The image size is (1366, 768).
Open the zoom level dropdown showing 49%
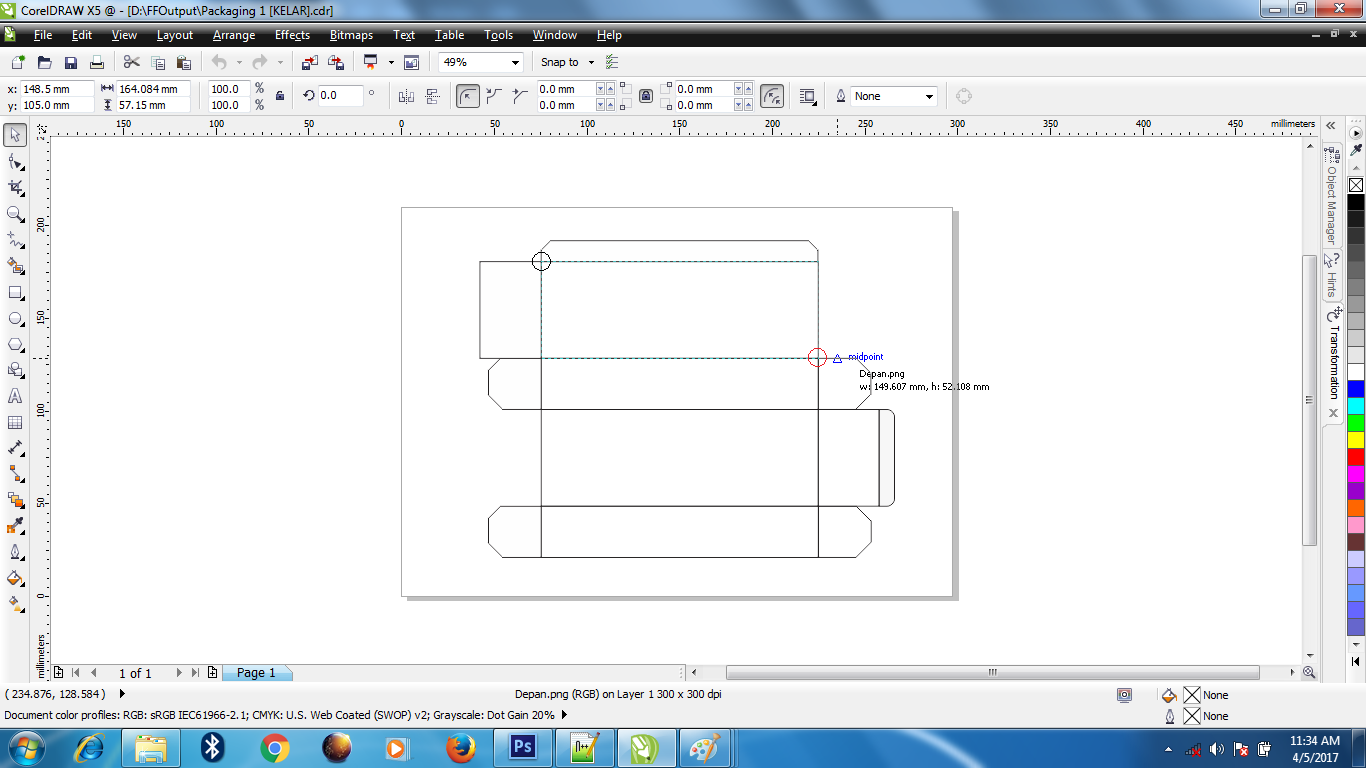[x=516, y=62]
